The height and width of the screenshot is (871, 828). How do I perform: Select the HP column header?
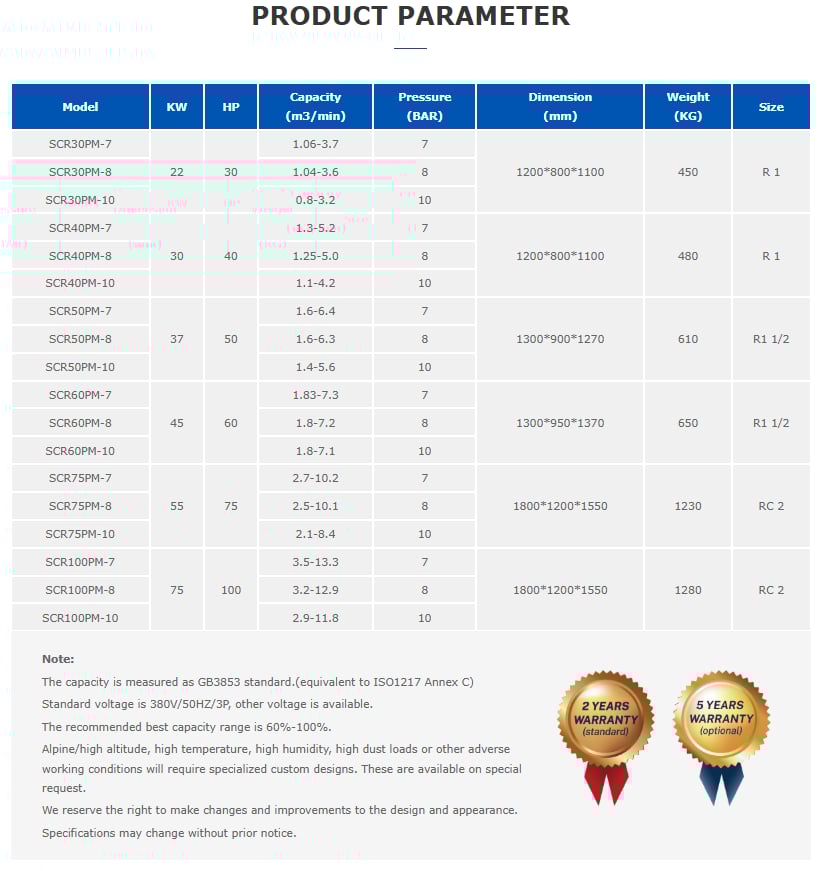click(x=231, y=107)
